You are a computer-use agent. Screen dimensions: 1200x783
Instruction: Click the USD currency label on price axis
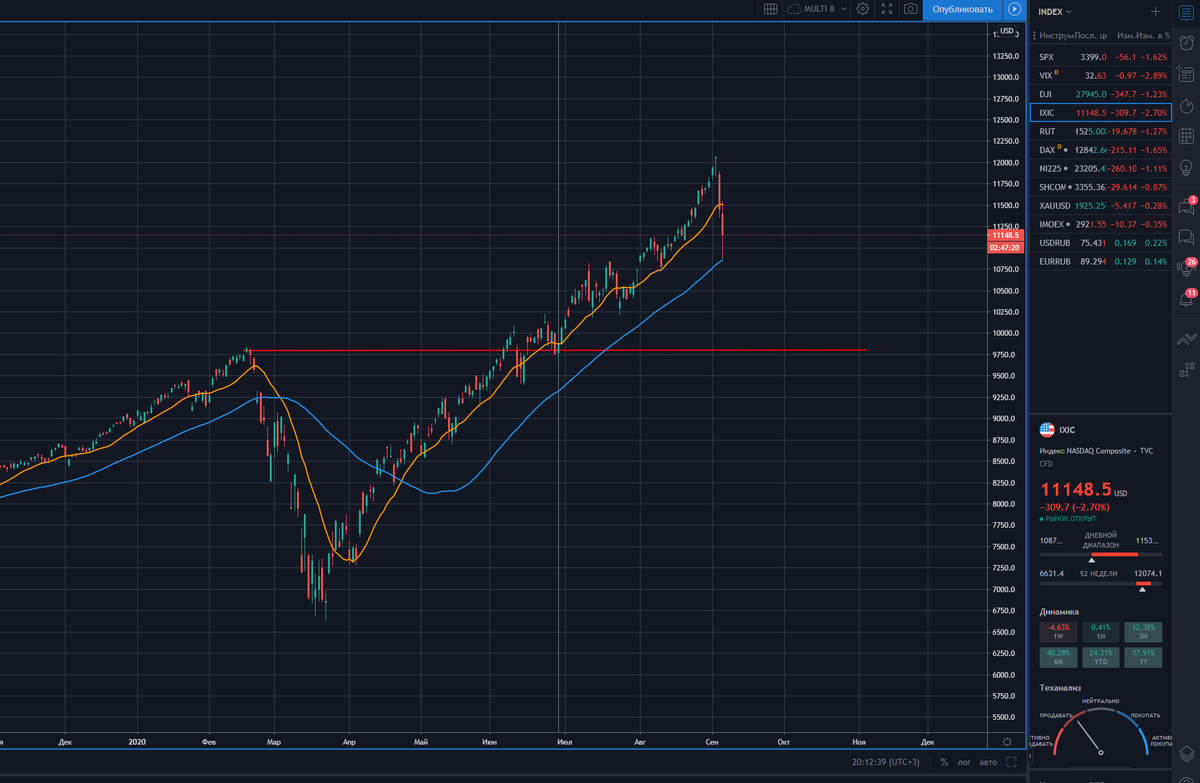point(1006,31)
